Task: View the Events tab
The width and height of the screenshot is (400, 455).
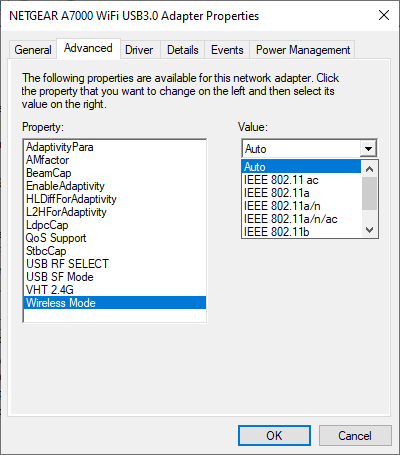Action: click(x=227, y=50)
